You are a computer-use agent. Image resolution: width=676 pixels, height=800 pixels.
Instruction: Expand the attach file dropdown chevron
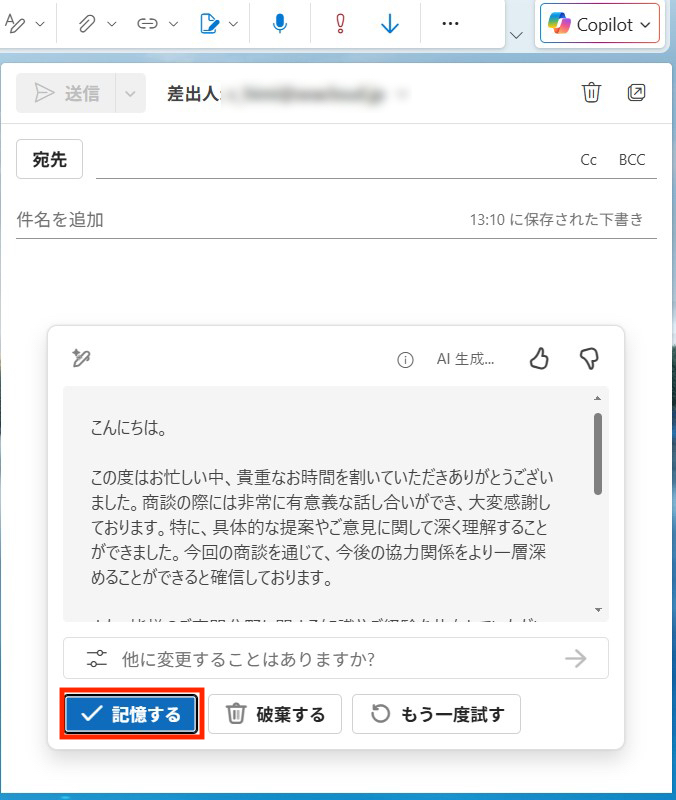(x=112, y=24)
